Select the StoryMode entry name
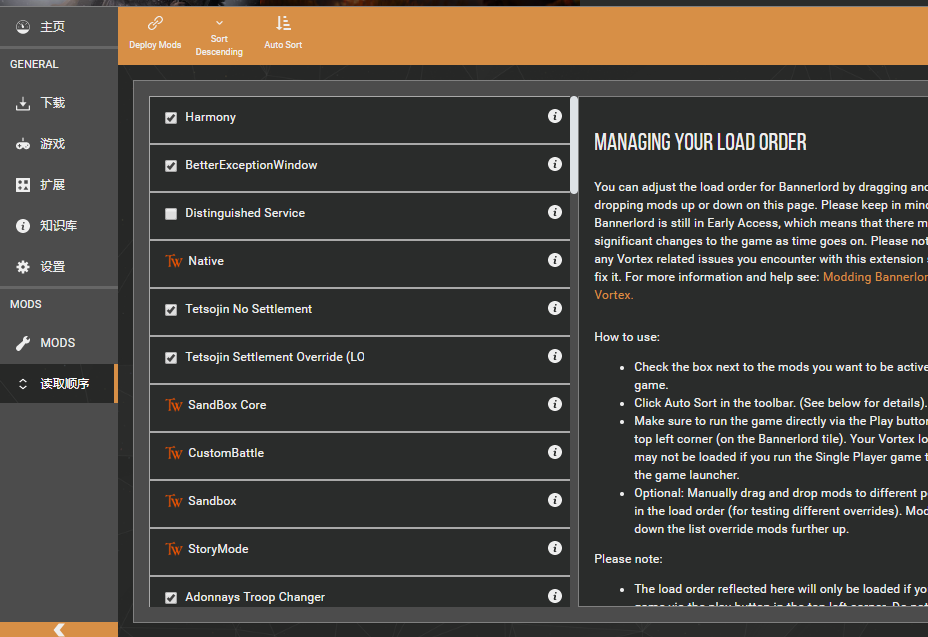Image resolution: width=928 pixels, height=637 pixels. pyautogui.click(x=218, y=549)
